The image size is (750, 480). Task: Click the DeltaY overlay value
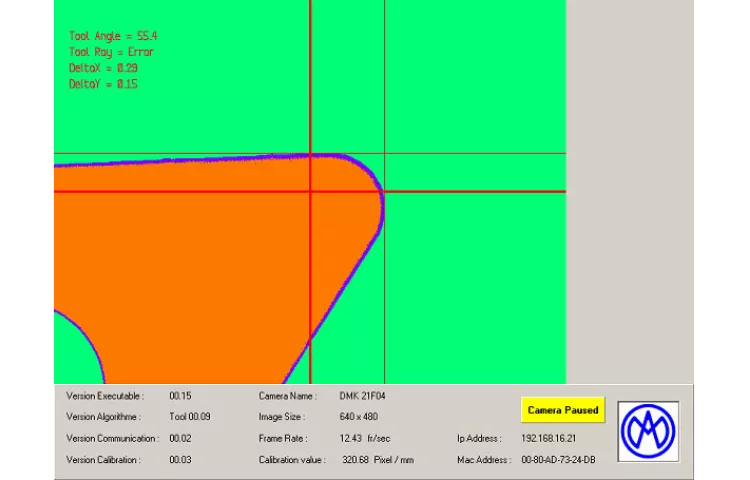click(103, 84)
